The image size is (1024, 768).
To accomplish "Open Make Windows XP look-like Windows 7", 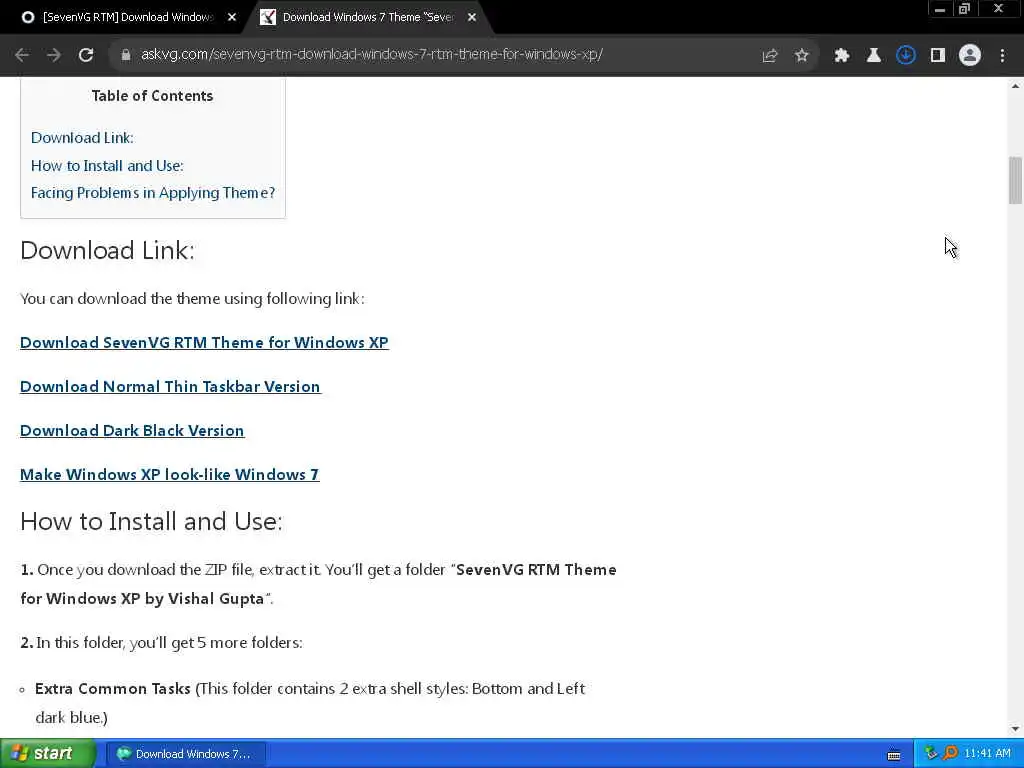I will click(x=170, y=475).
